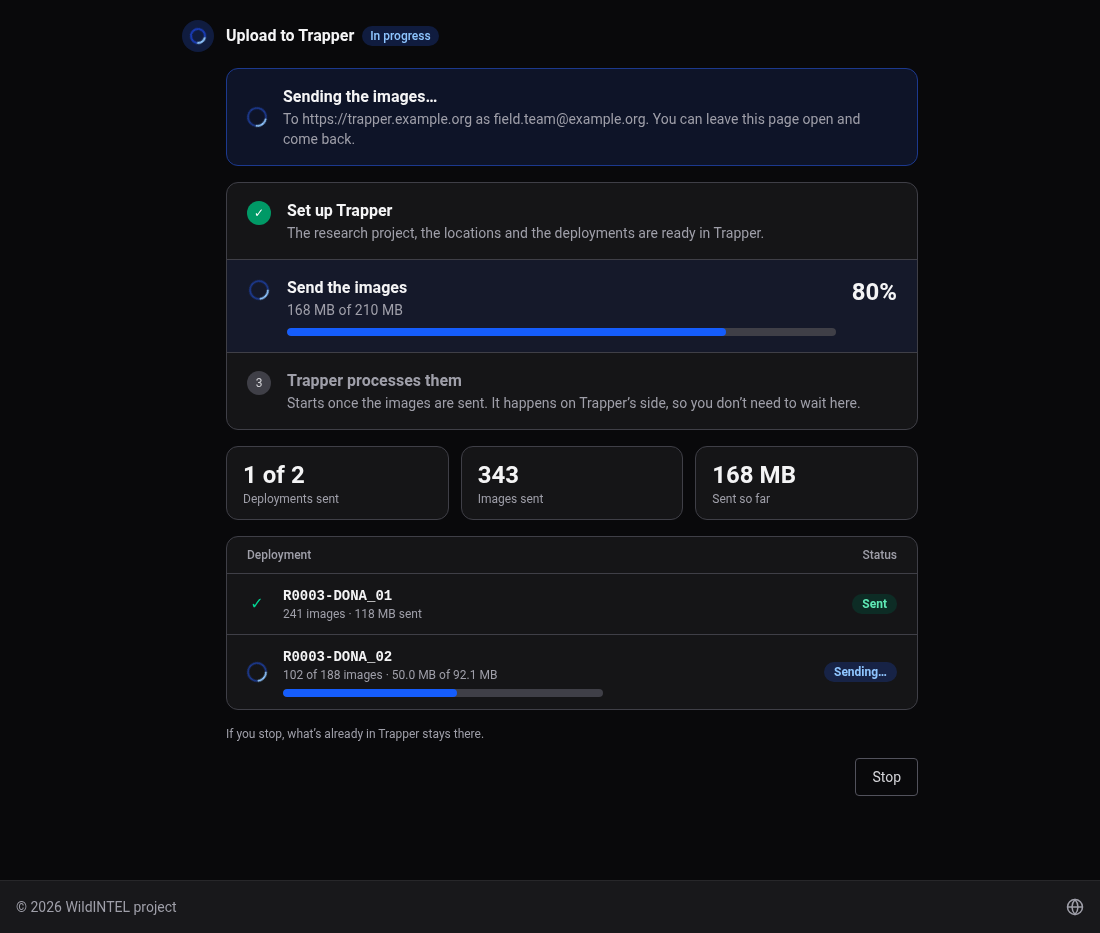Select the R0003-DONA_01 deployment name
This screenshot has width=1100, height=933.
pos(337,595)
